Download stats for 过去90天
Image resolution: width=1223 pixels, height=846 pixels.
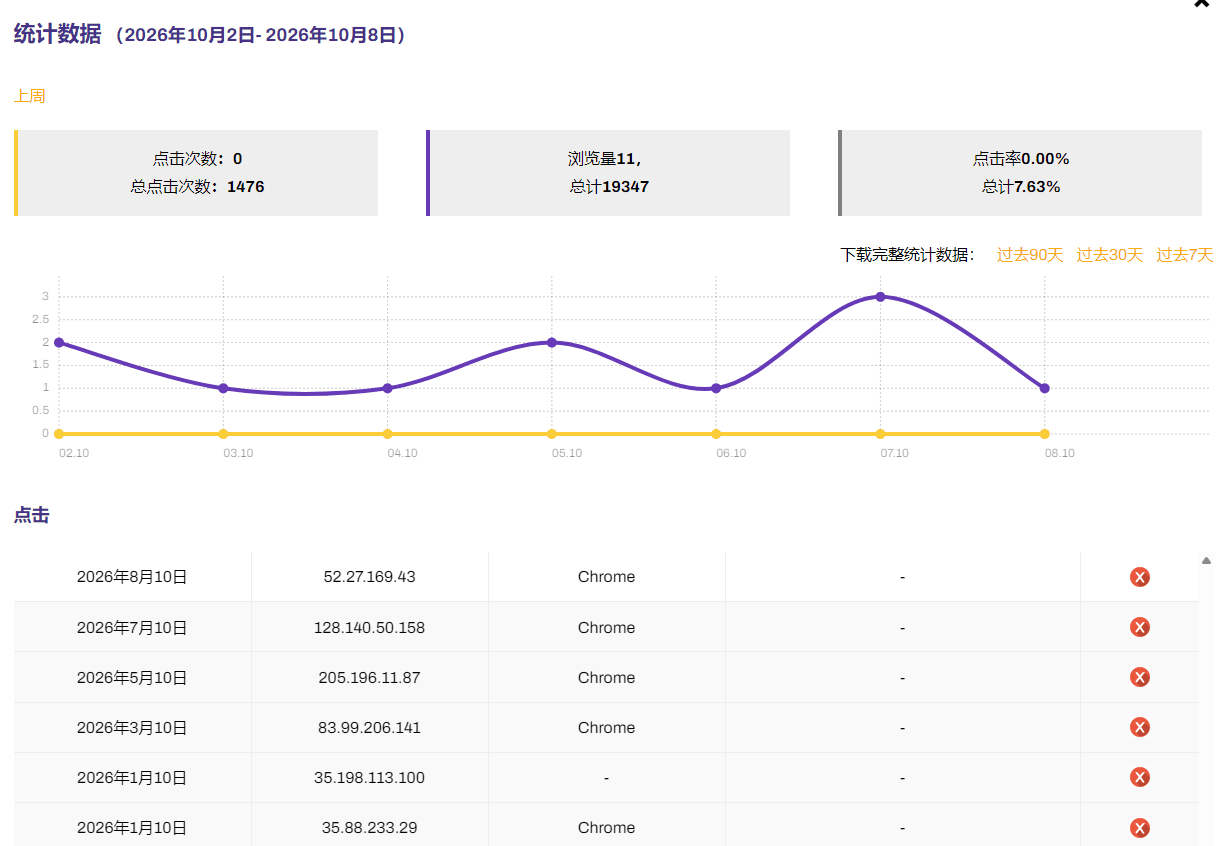click(1029, 255)
